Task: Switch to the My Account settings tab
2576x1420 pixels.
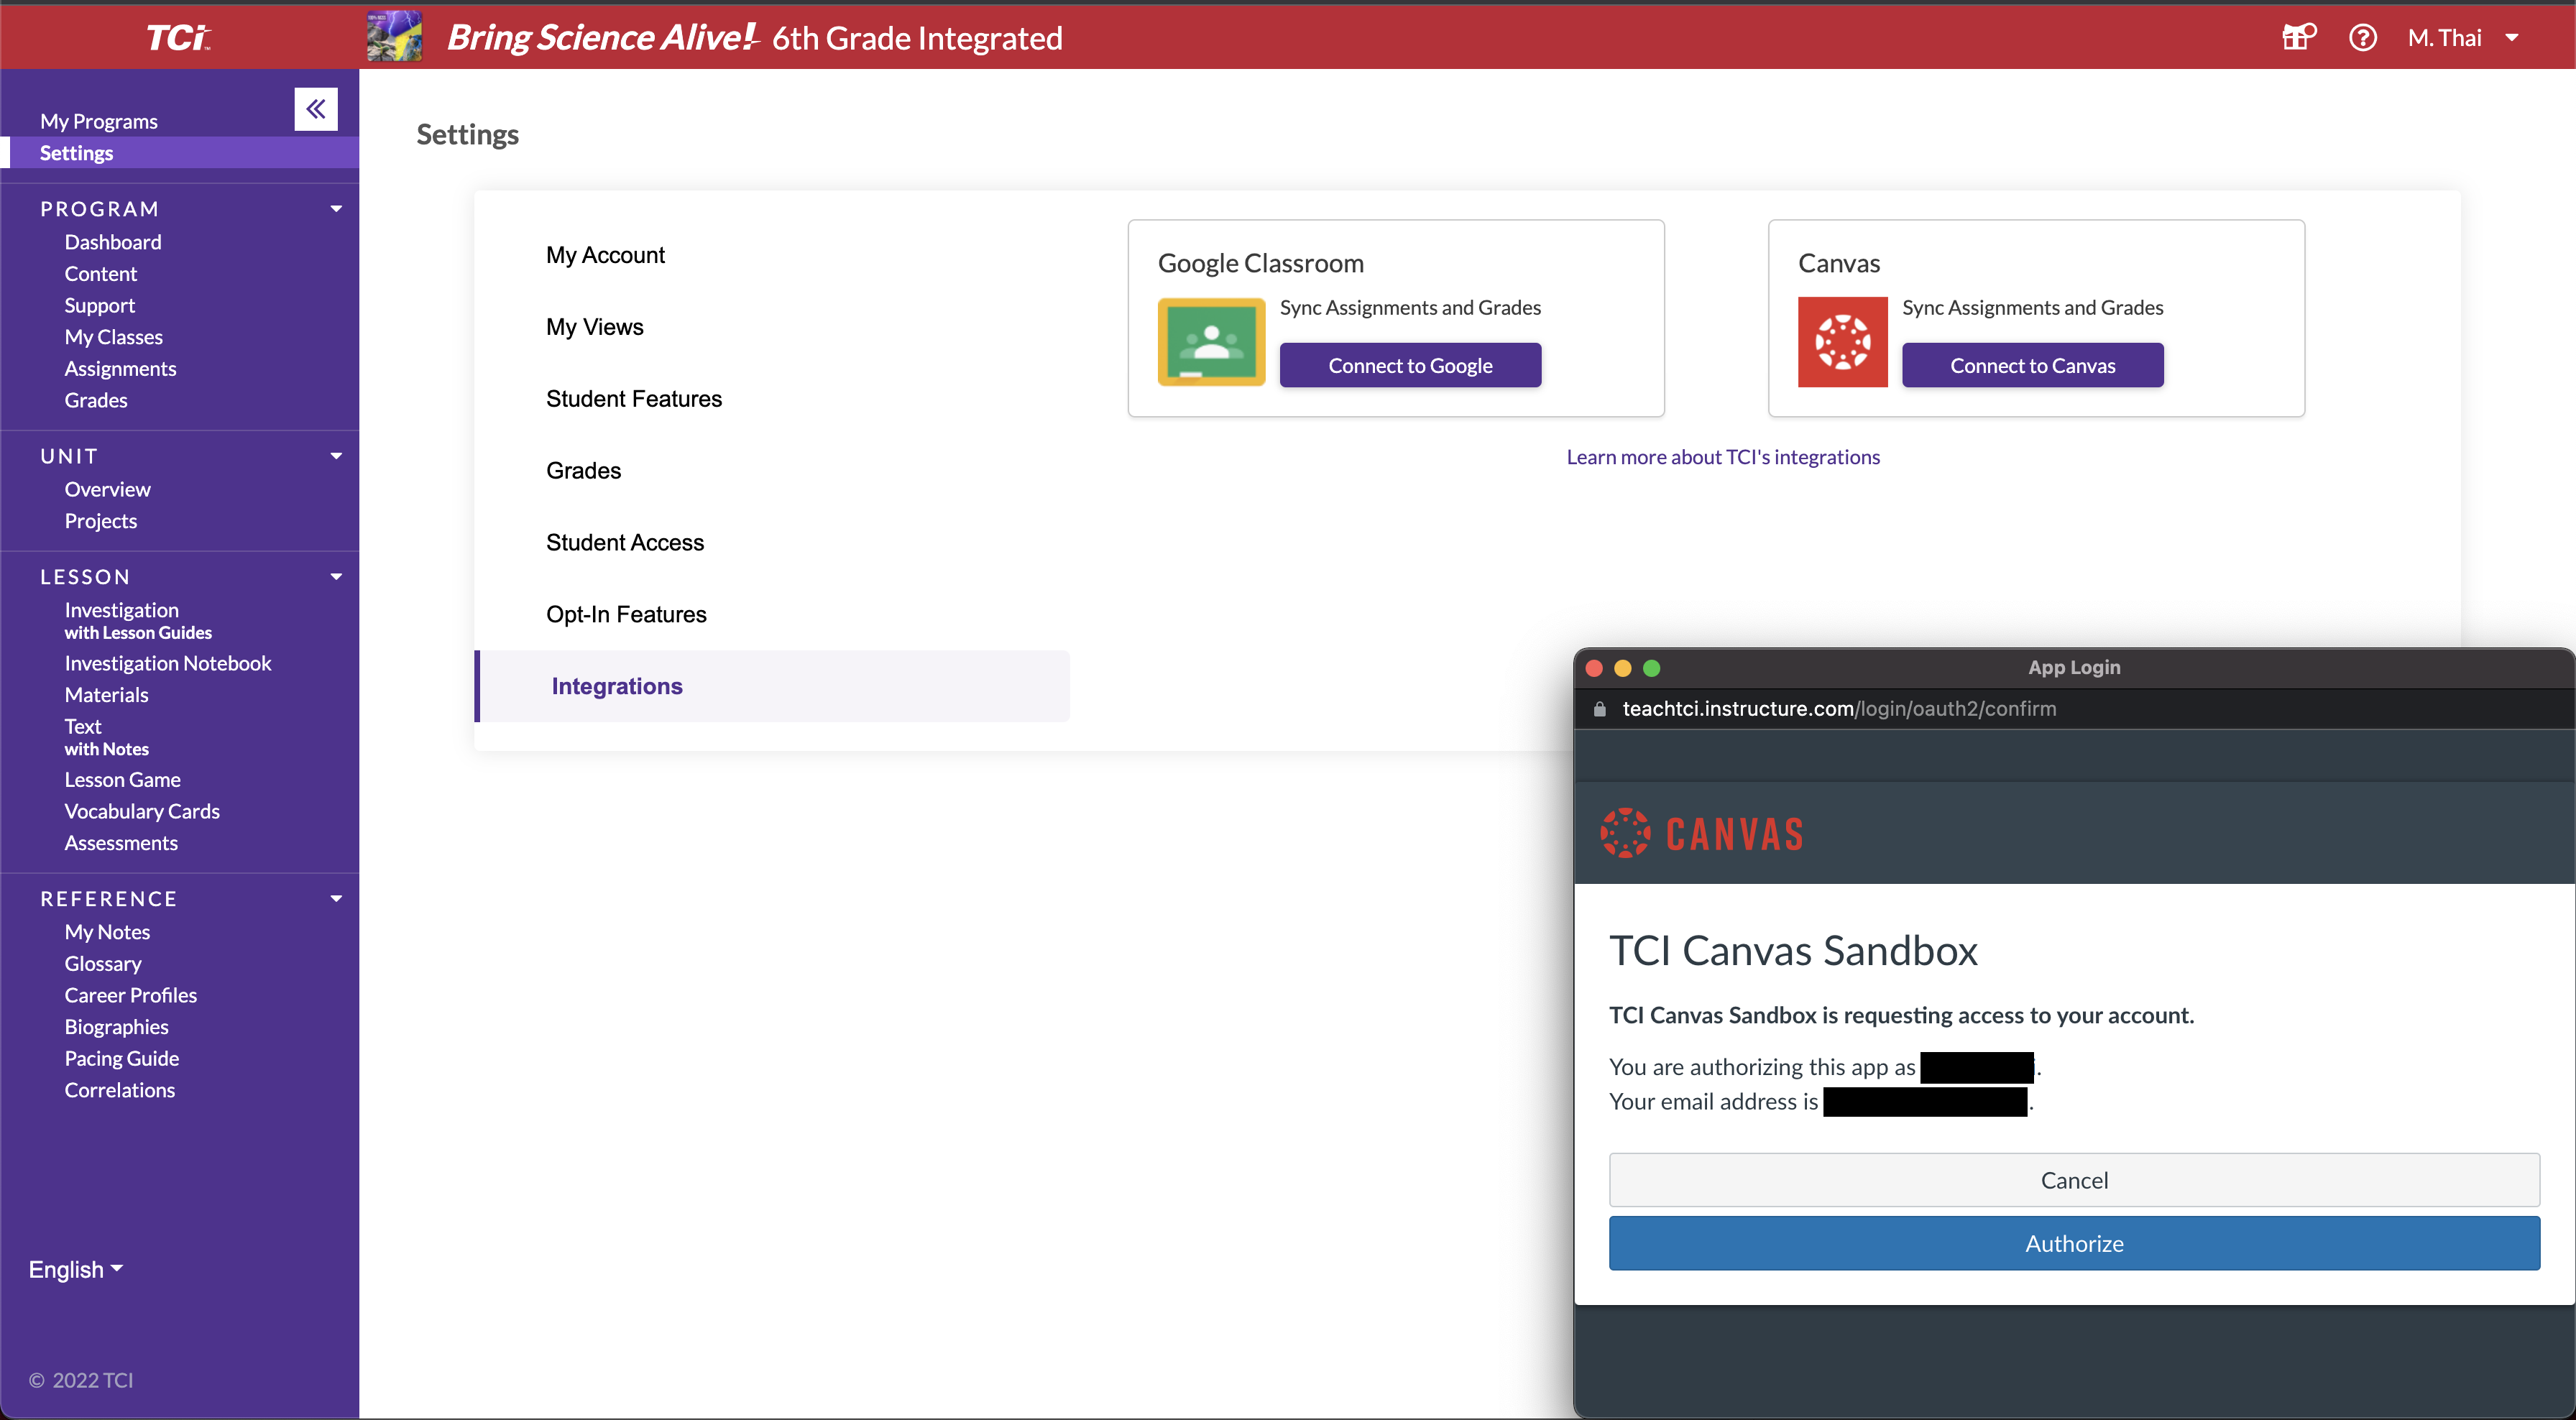Action: pyautogui.click(x=605, y=255)
